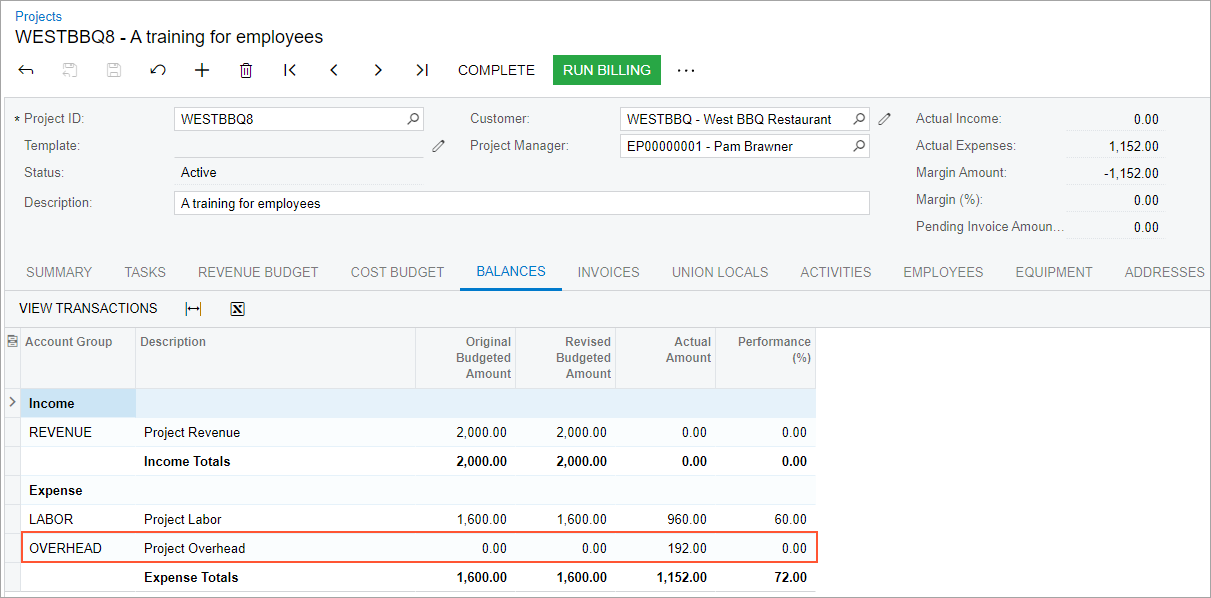This screenshot has width=1211, height=598.
Task: Click the back arrow toolbar icon
Action: pos(27,70)
